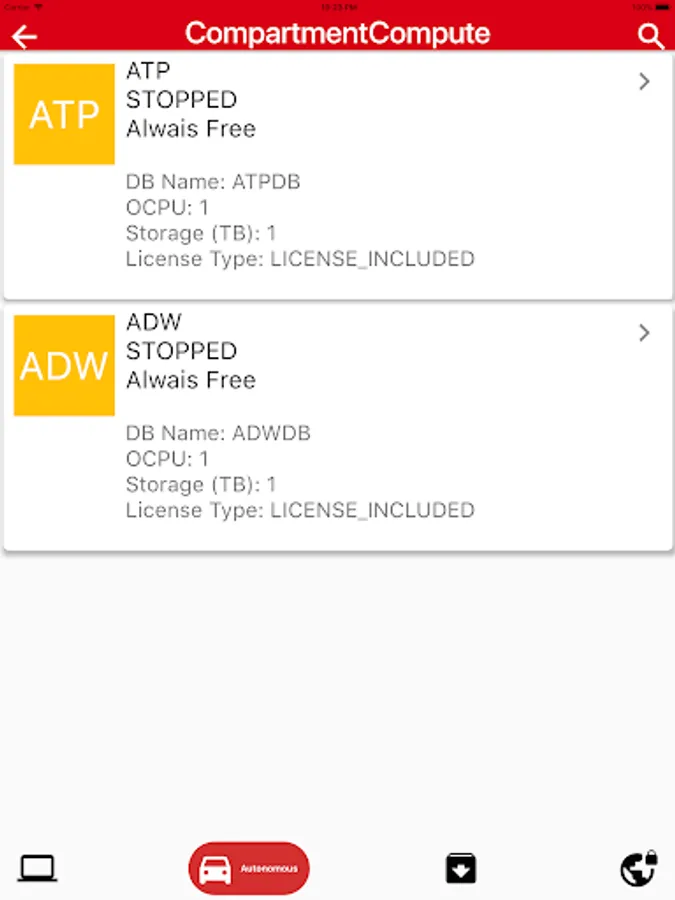Tap the ATP title text
The height and width of the screenshot is (900, 675).
coord(148,71)
